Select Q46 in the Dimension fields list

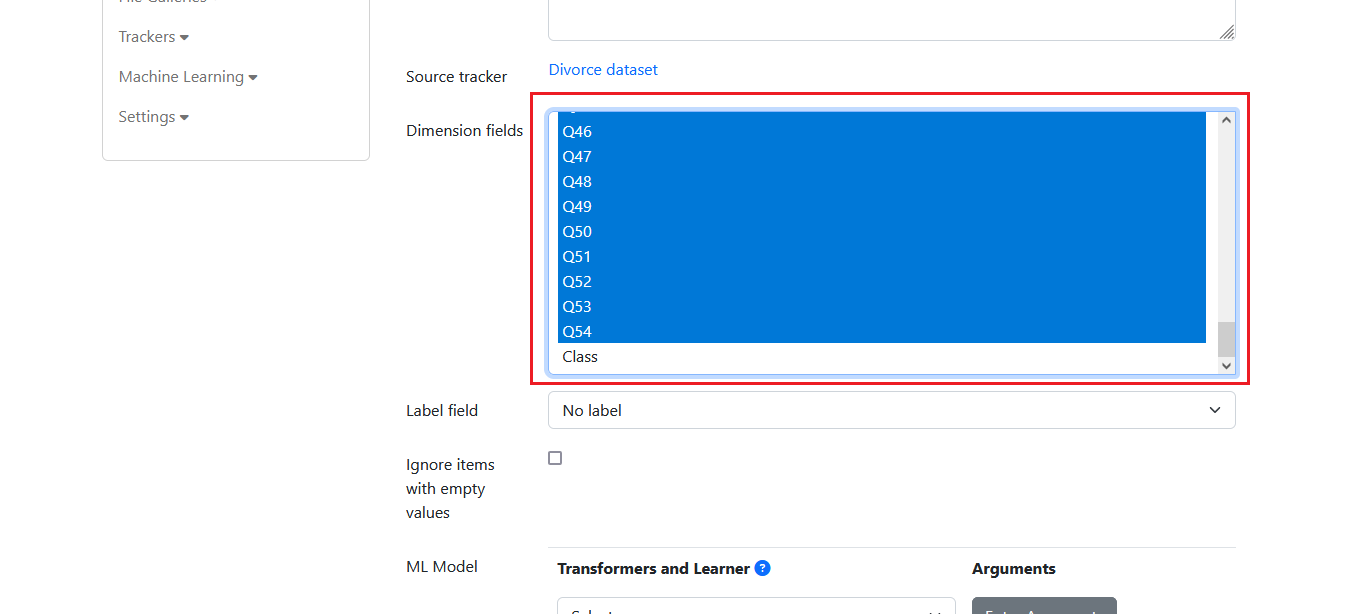tap(881, 131)
